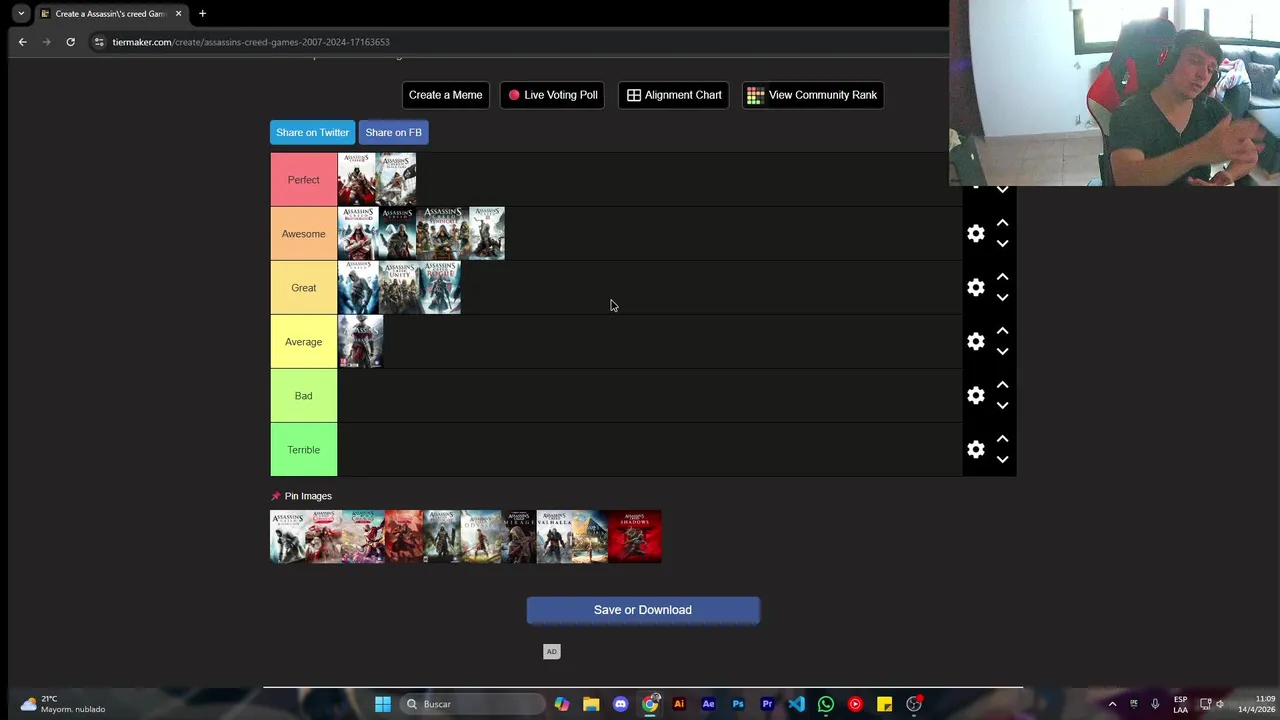Open WhatsApp from the taskbar

coord(826,704)
